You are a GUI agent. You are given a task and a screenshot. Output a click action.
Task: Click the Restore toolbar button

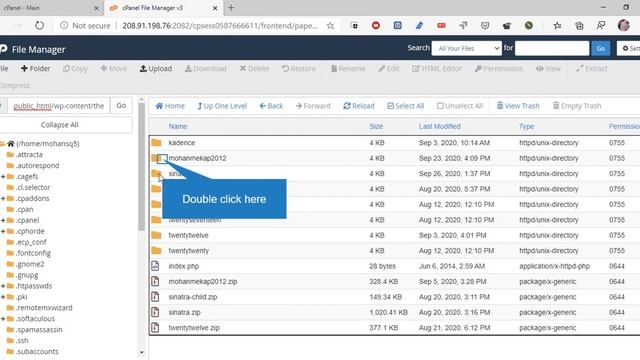coord(299,69)
